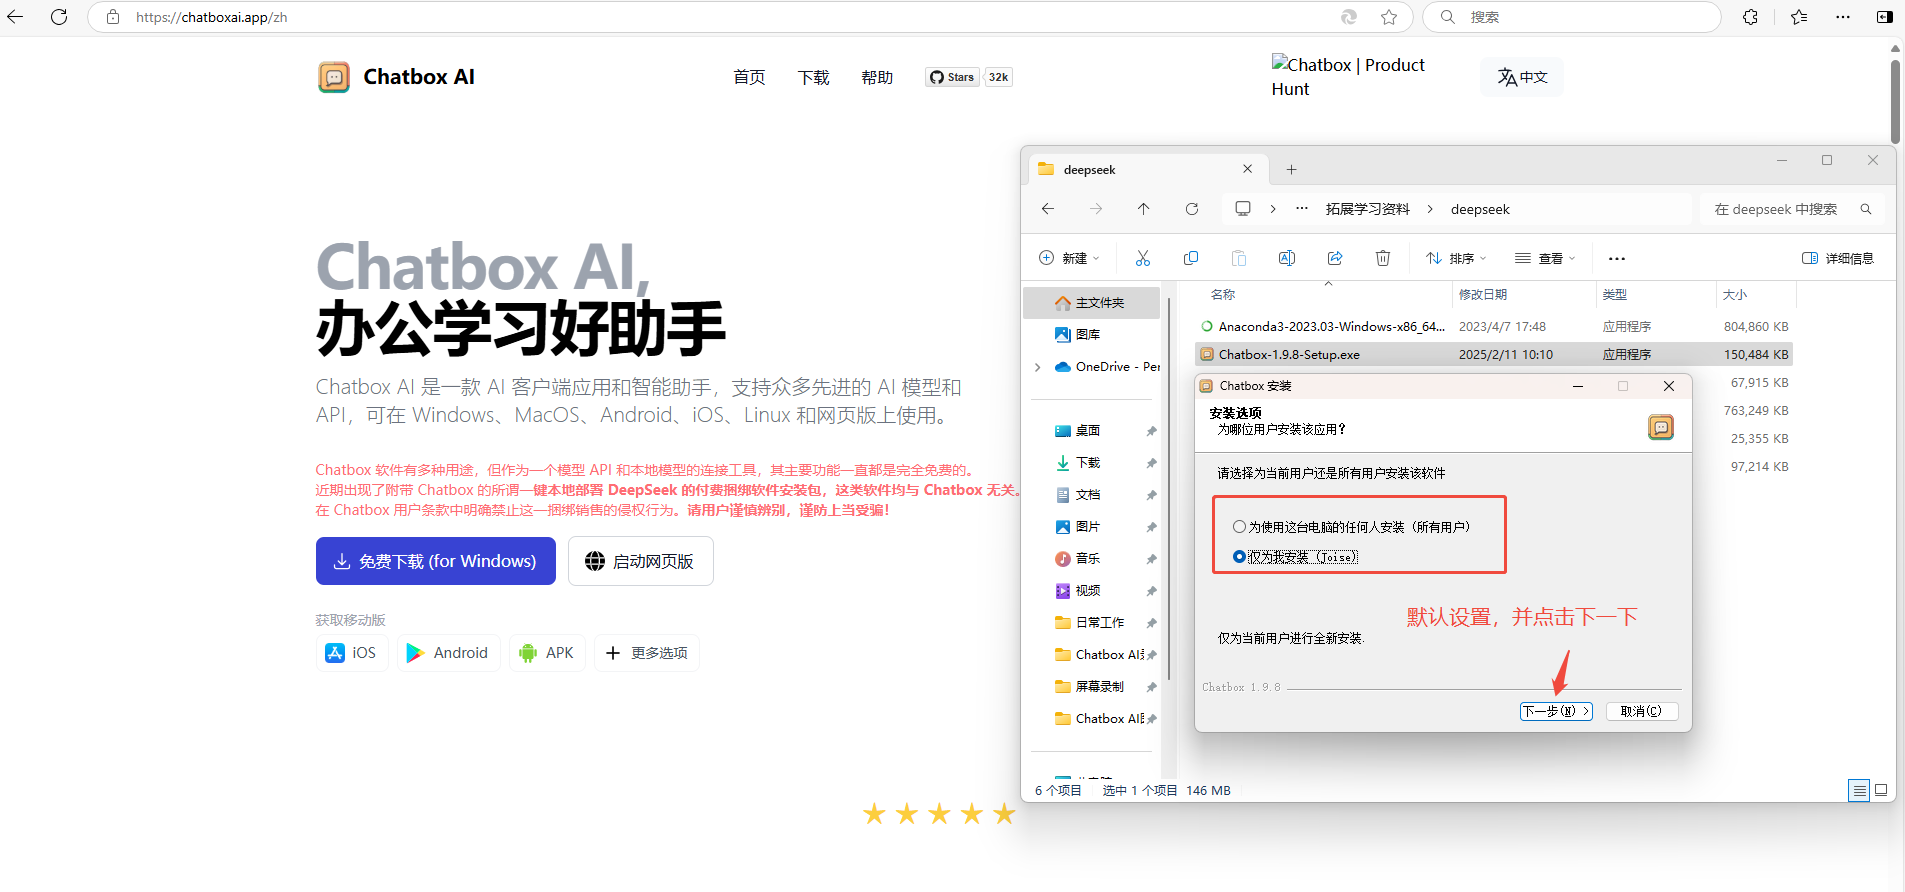Switch Explorer to details list view icon
Image resolution: width=1905 pixels, height=892 pixels.
[x=1859, y=790]
